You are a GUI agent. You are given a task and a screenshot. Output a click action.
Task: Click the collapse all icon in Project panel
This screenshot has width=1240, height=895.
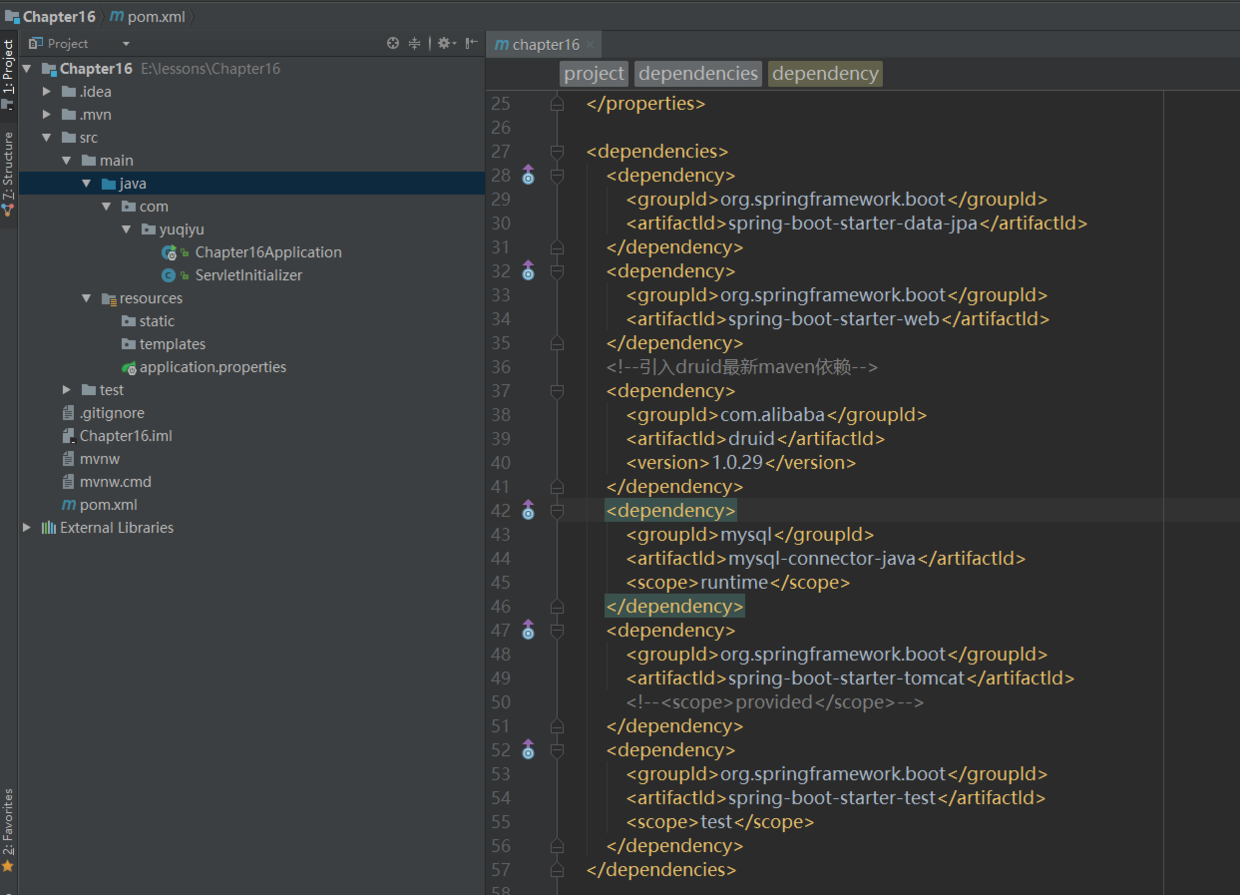(x=415, y=43)
